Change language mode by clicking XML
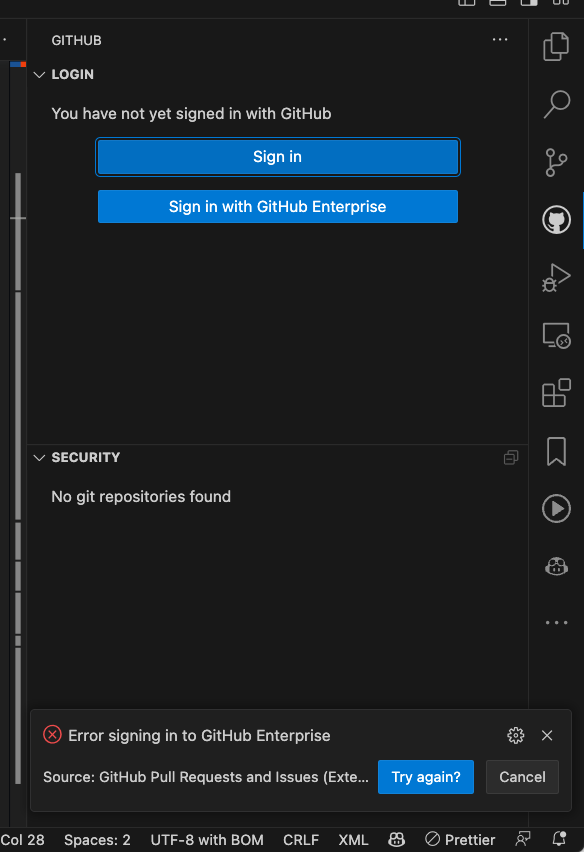584x852 pixels. click(x=353, y=840)
